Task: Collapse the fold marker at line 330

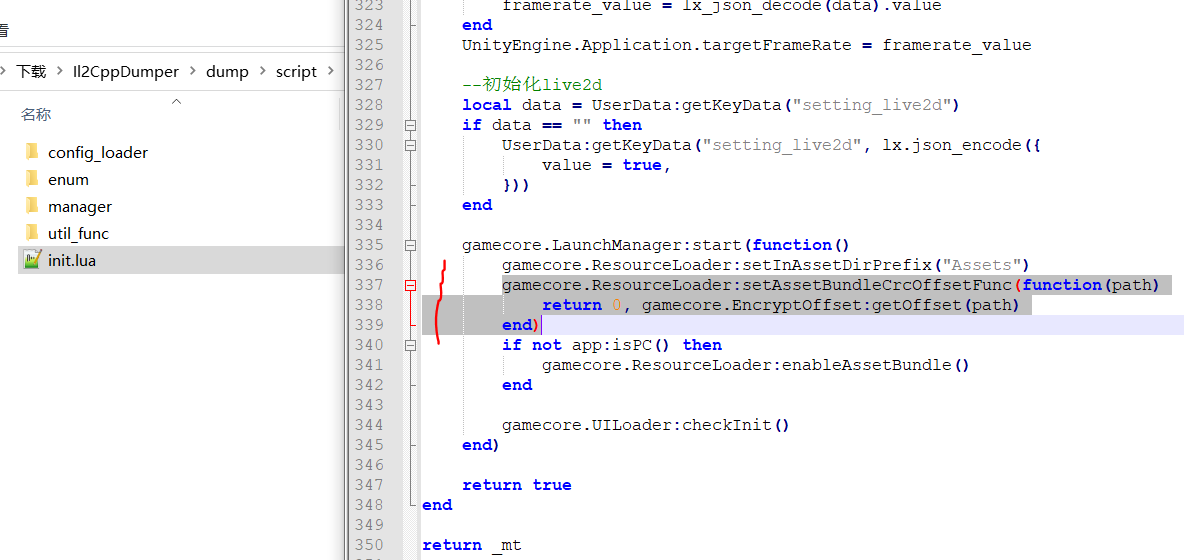Action: tap(410, 145)
